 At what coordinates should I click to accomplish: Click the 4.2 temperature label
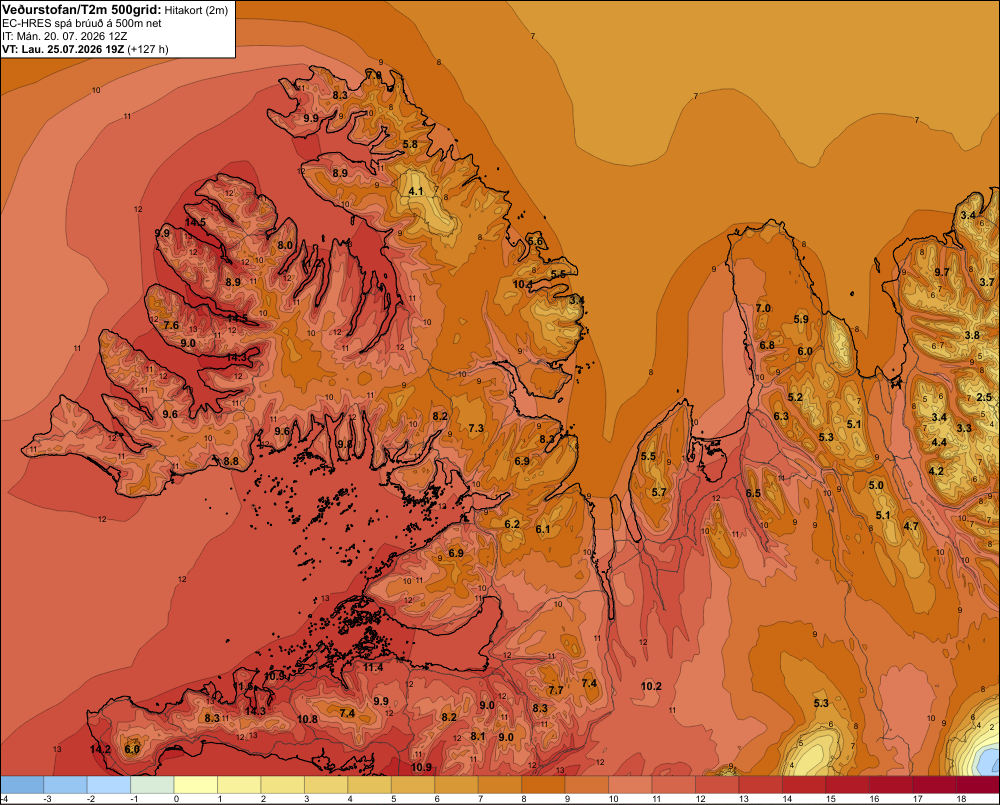pos(936,471)
